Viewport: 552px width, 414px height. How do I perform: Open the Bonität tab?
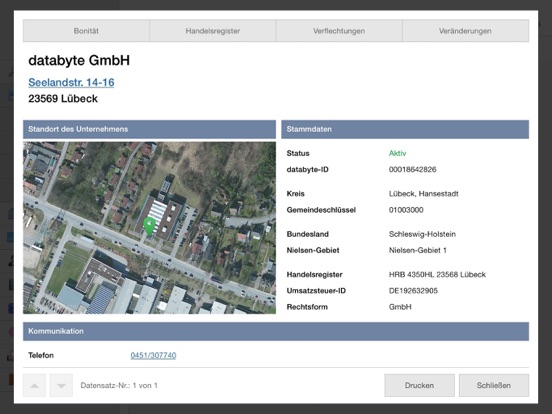coord(86,31)
